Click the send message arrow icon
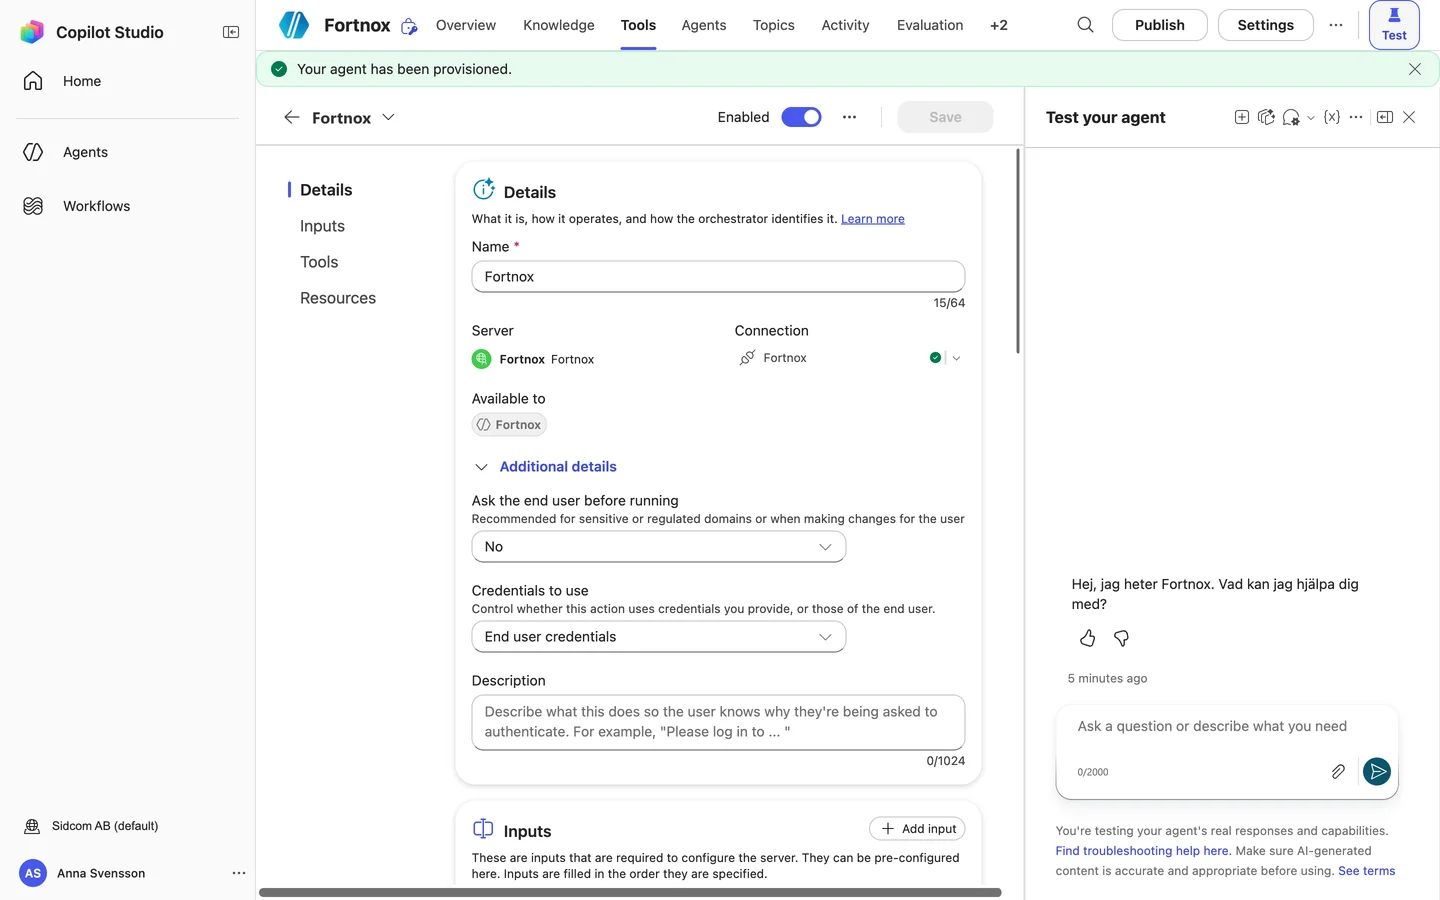The width and height of the screenshot is (1440, 900). (x=1377, y=771)
